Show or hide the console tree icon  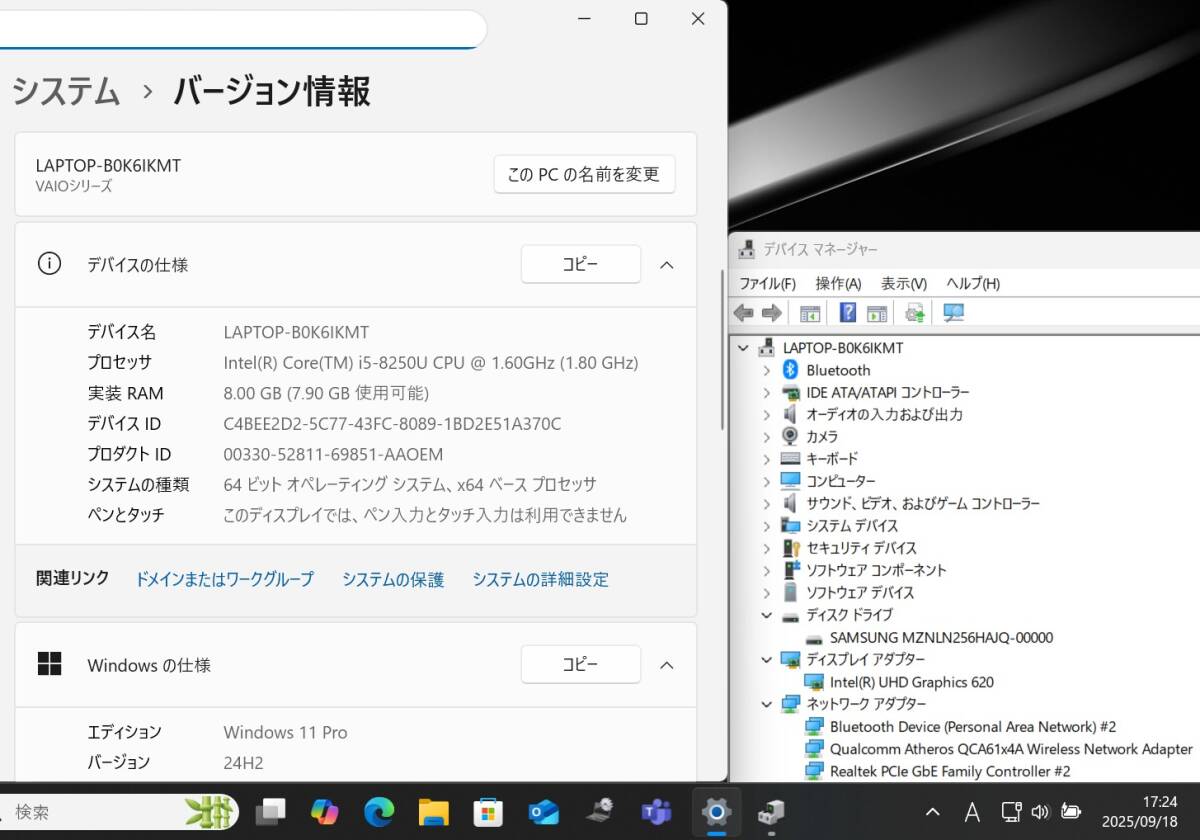click(810, 313)
